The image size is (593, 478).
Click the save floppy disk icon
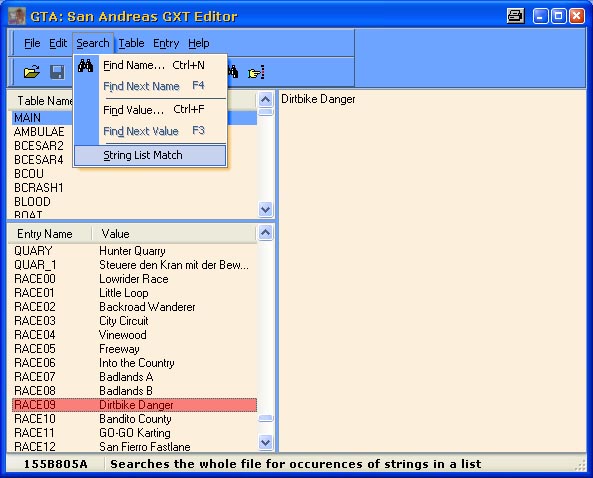coord(57,72)
